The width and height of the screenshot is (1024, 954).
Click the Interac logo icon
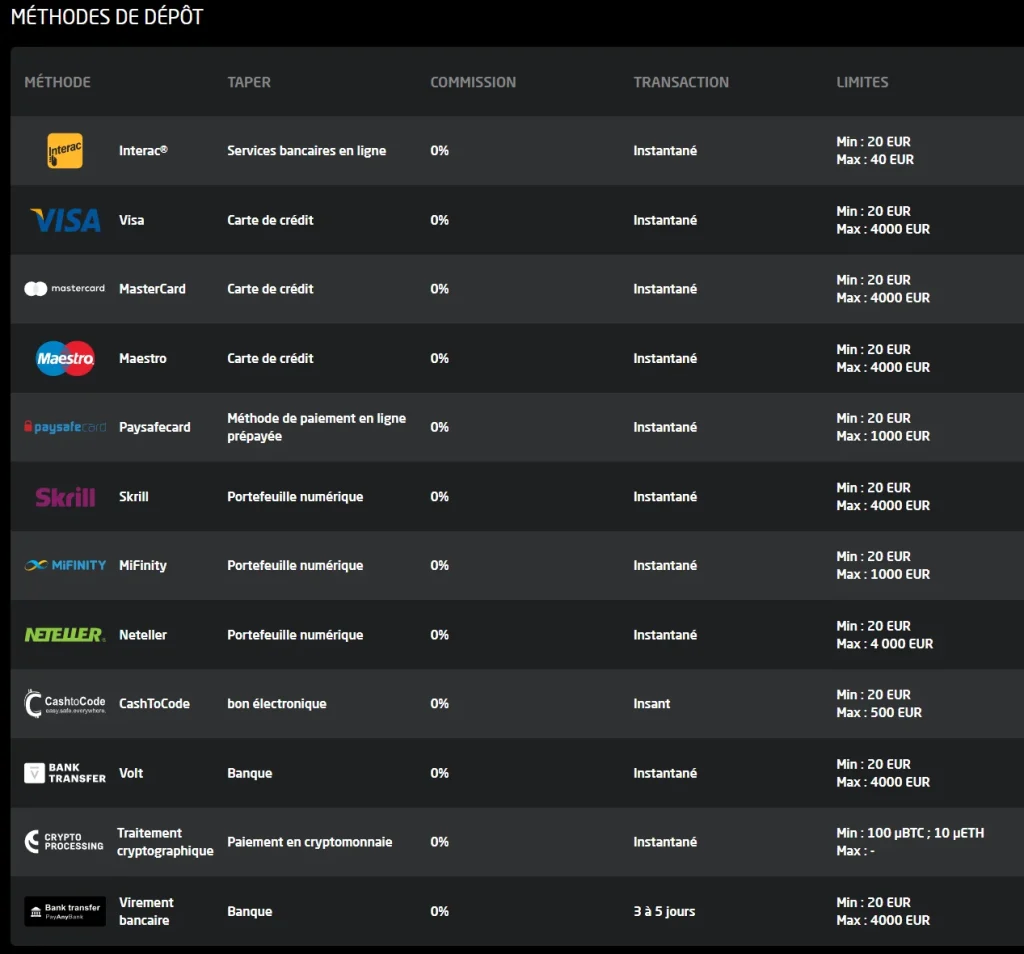click(x=65, y=151)
